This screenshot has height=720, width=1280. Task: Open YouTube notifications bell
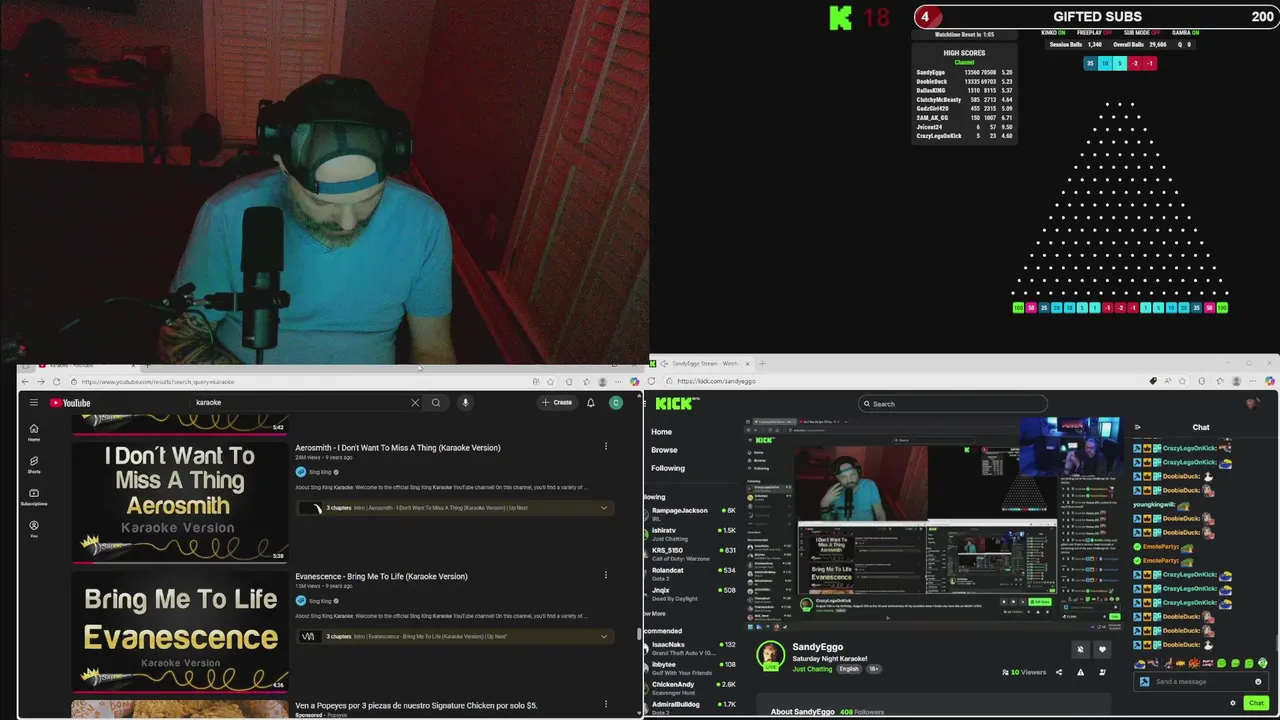point(591,403)
